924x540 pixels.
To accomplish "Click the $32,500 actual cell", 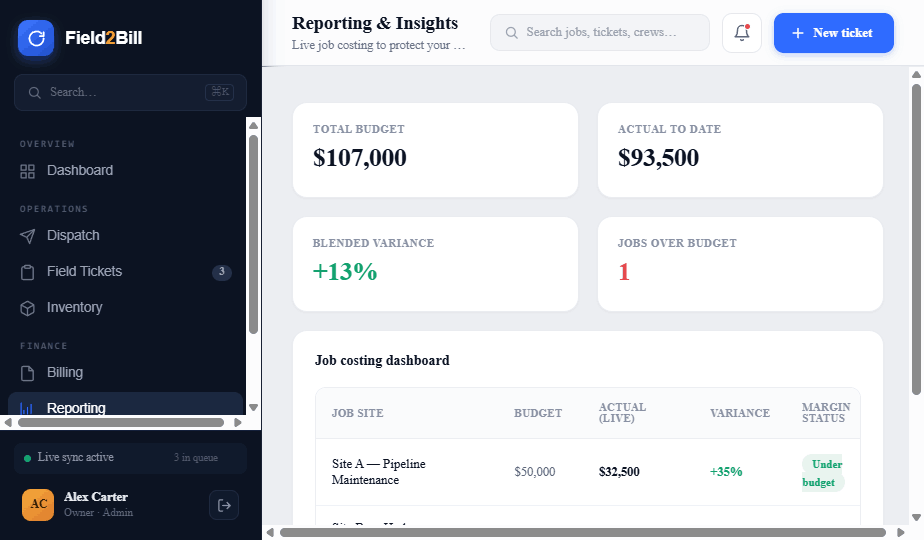I will tap(619, 472).
